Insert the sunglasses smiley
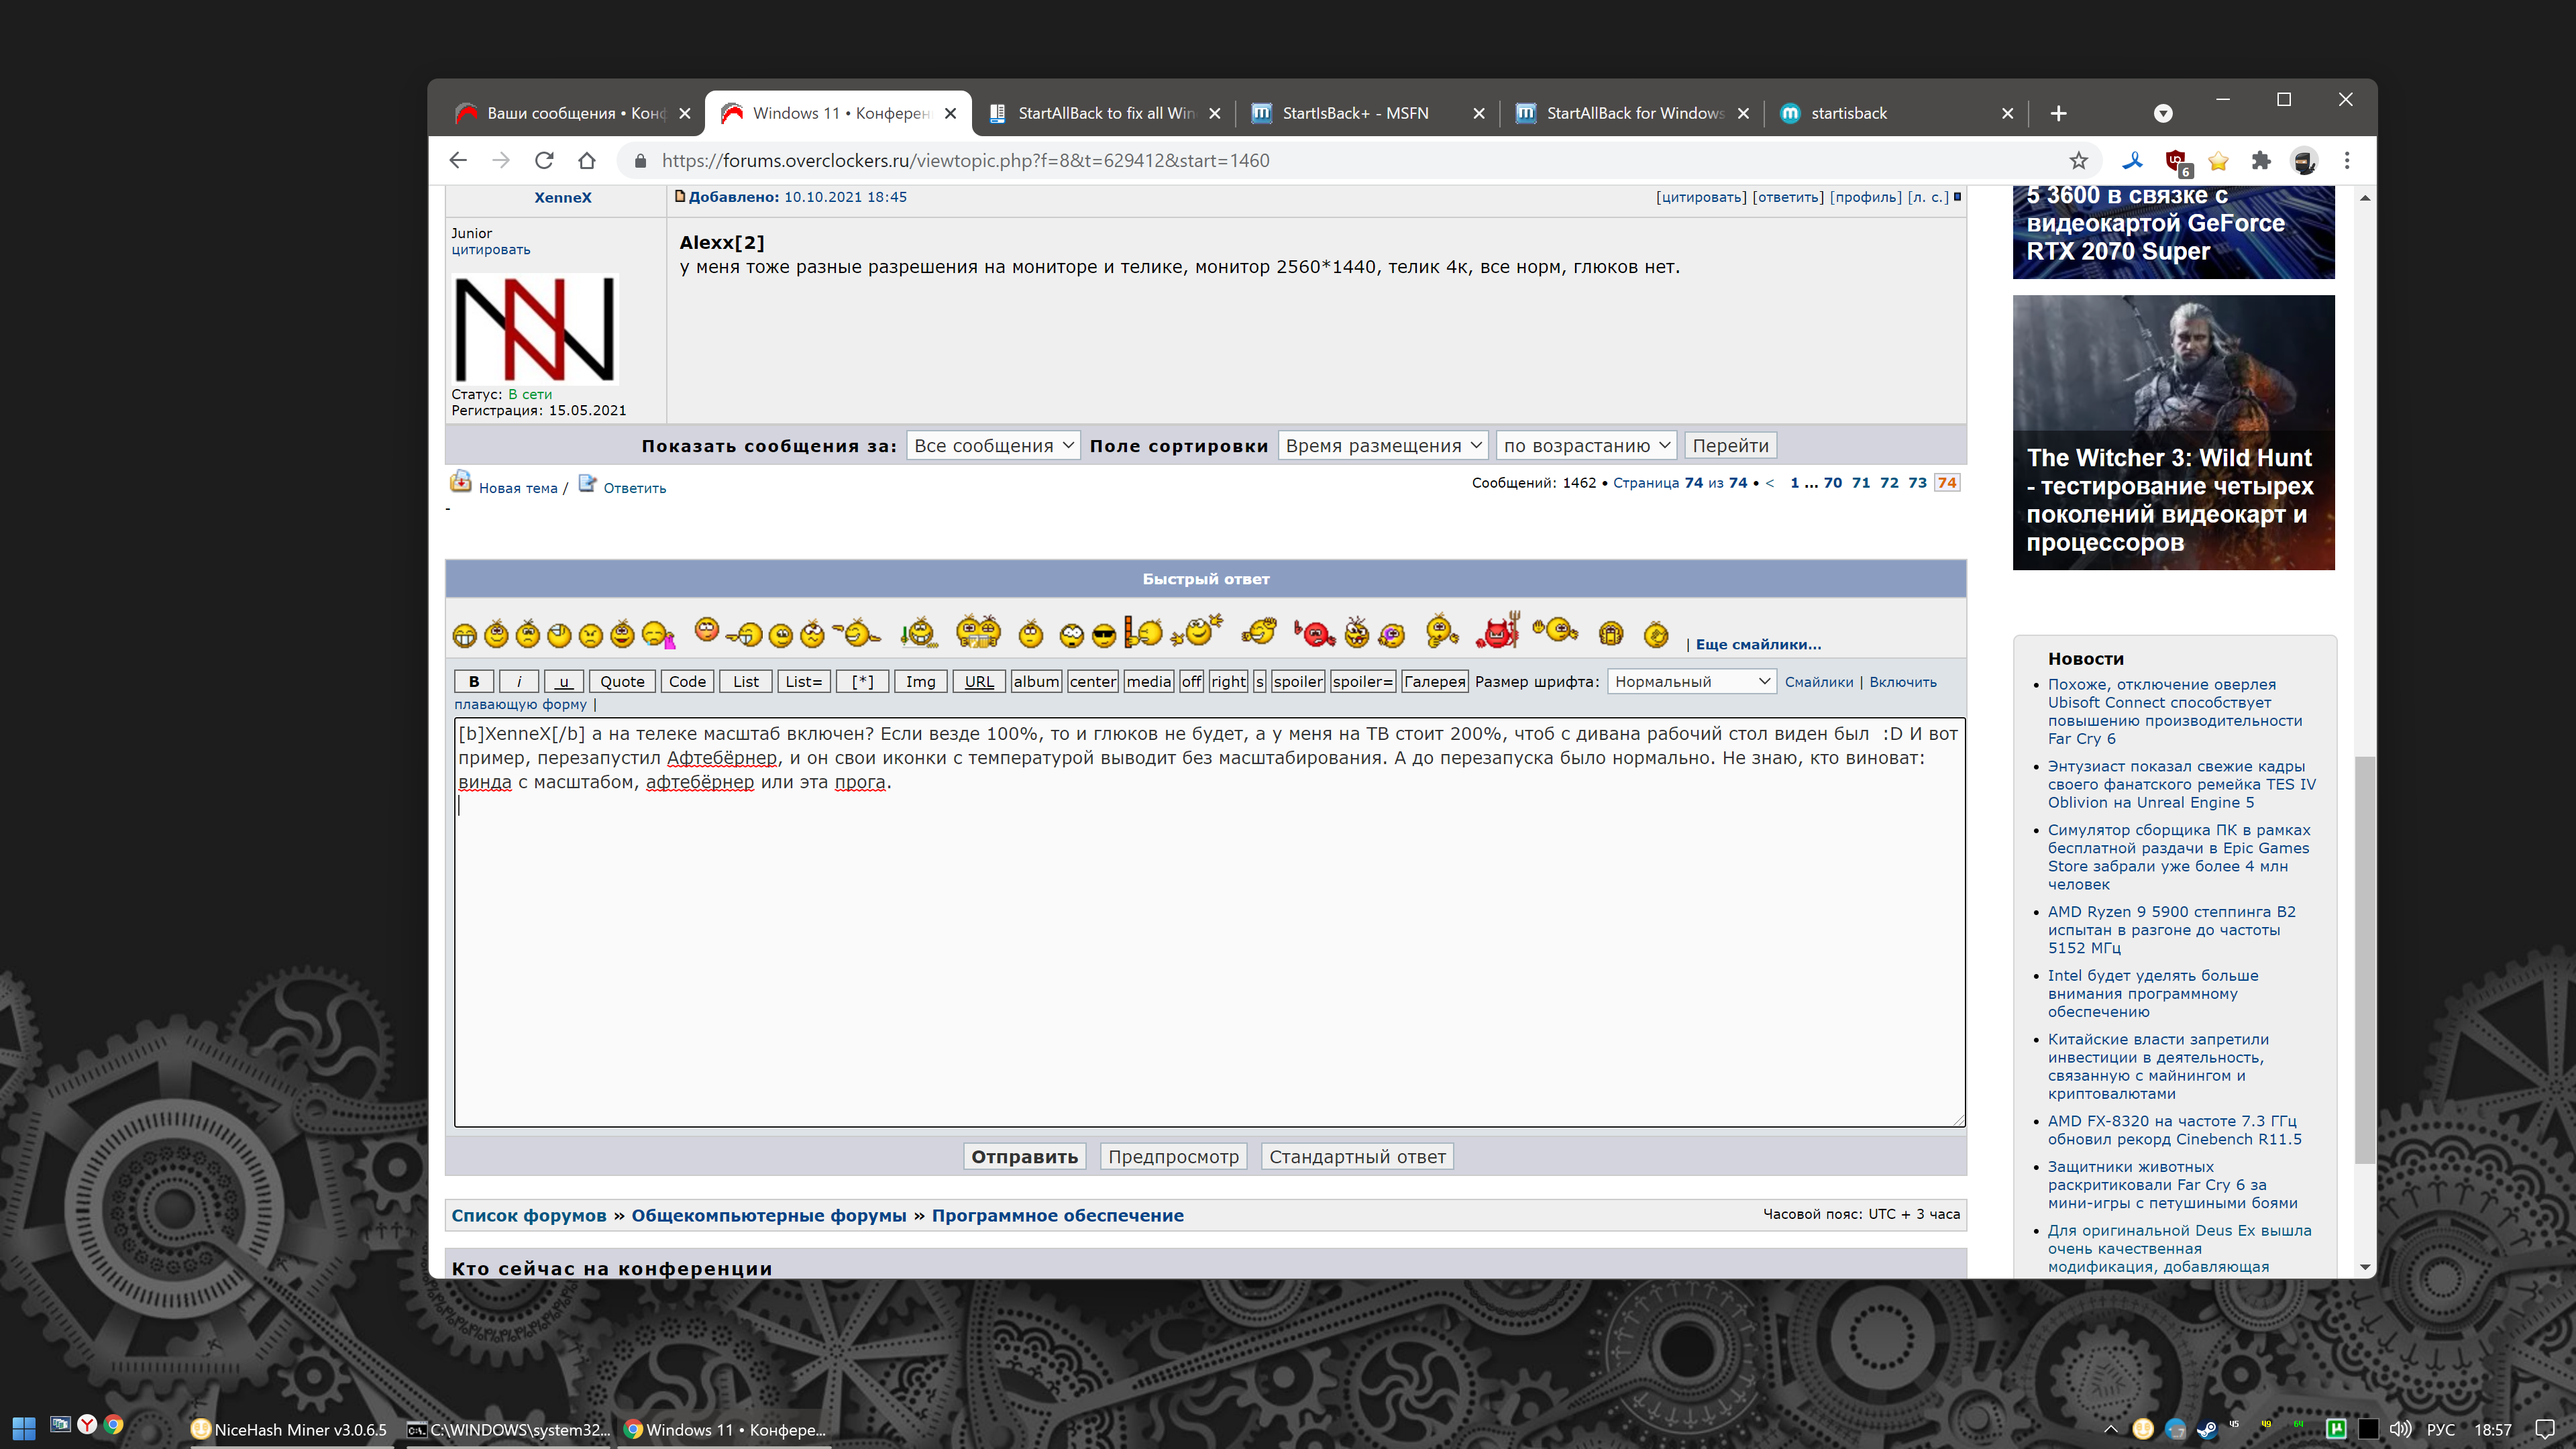The height and width of the screenshot is (1449, 2576). 1103,635
